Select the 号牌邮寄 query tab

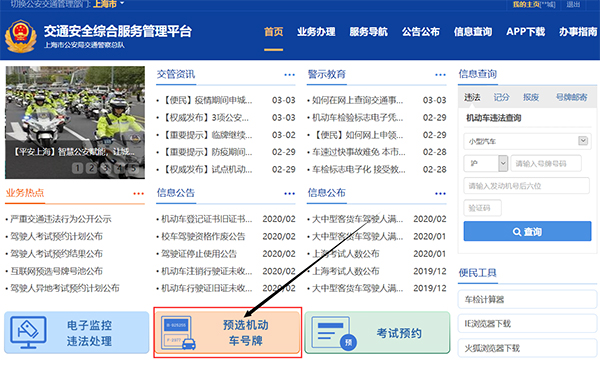[571, 97]
